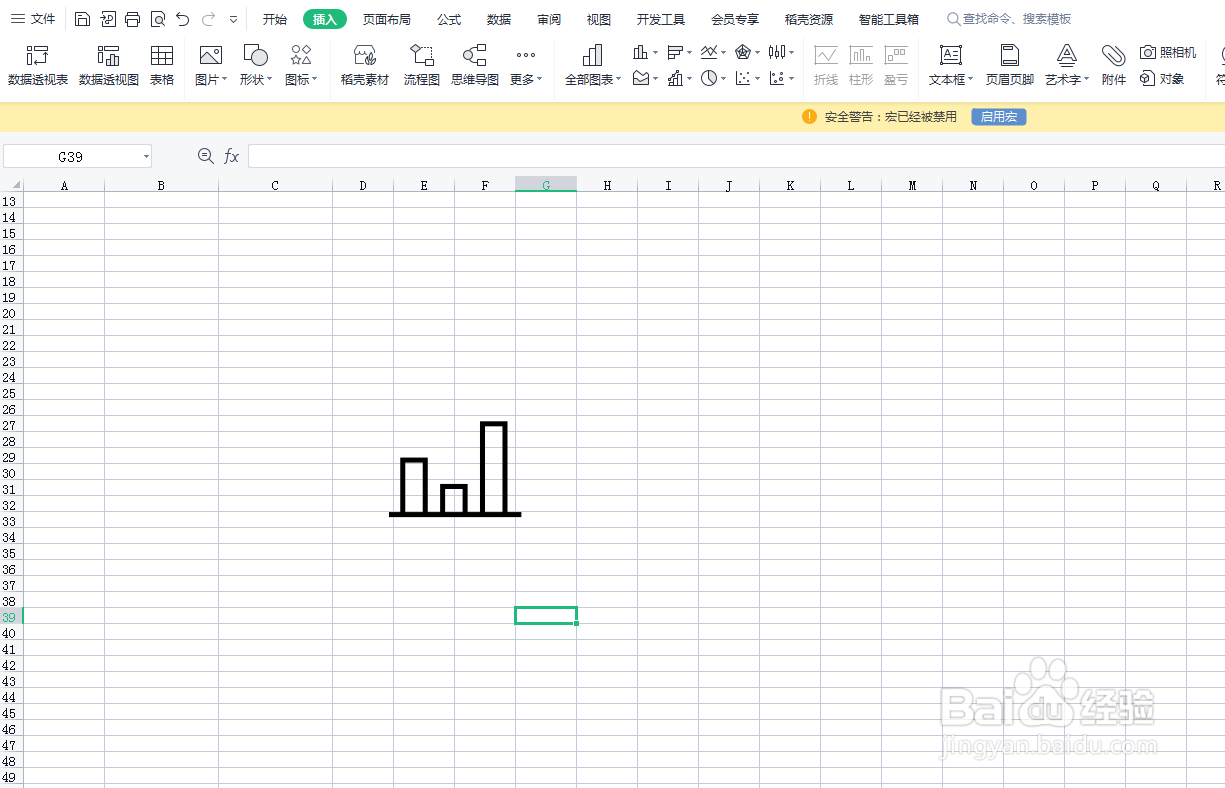
Task: Open the 稻壳资源 tab
Action: tap(809, 19)
